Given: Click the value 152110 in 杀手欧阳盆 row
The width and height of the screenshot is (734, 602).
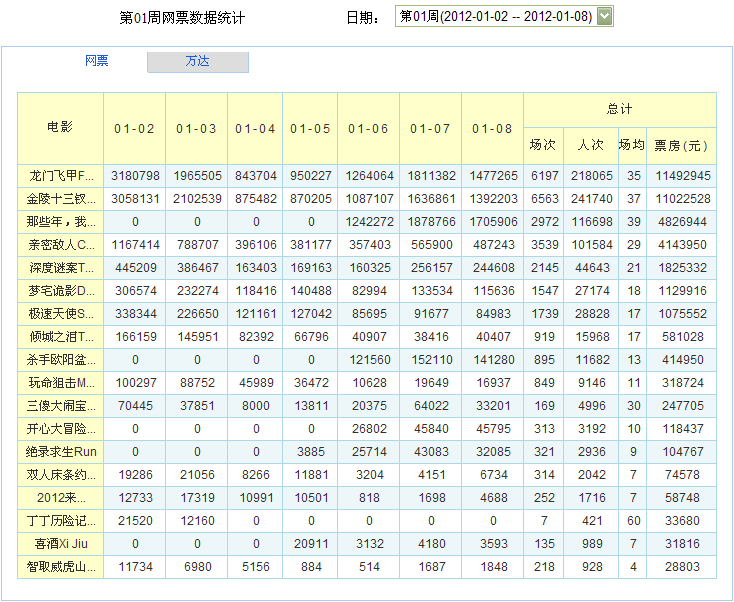Looking at the screenshot, I should (432, 360).
